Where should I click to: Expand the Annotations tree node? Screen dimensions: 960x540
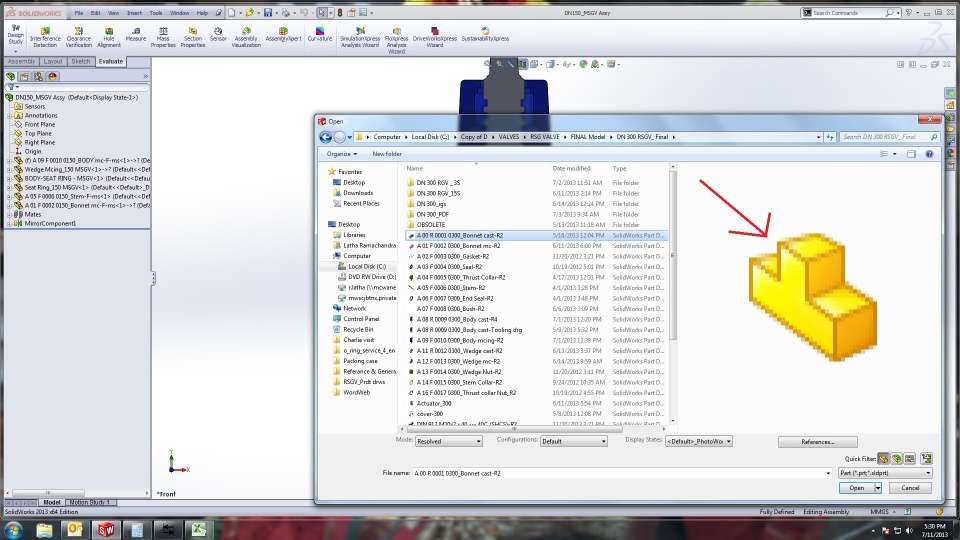(x=9, y=116)
